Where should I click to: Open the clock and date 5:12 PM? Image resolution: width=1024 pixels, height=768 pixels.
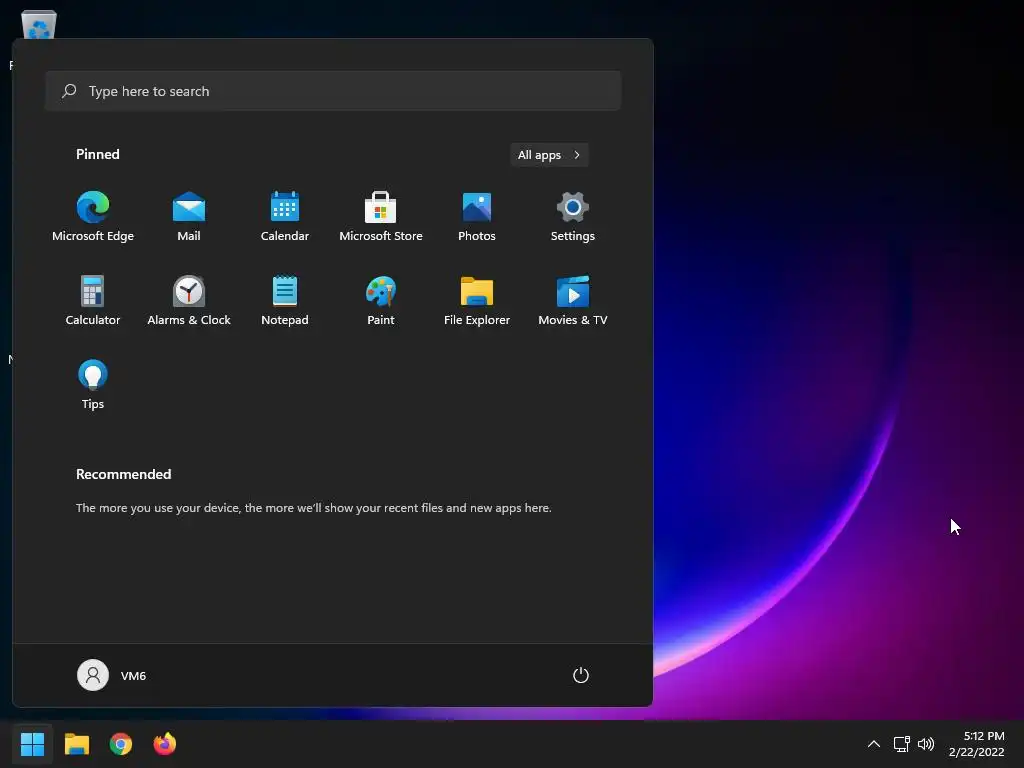[977, 744]
